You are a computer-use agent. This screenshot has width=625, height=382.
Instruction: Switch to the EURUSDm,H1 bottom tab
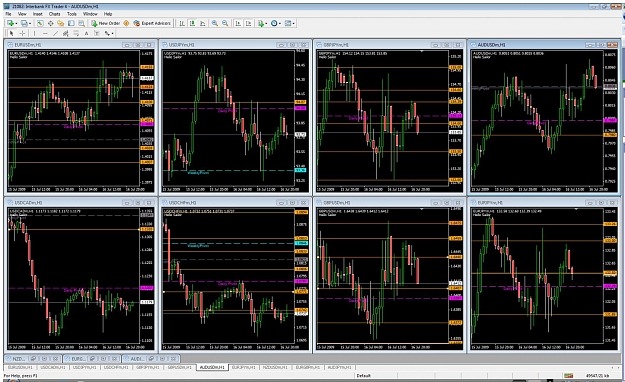click(x=20, y=367)
